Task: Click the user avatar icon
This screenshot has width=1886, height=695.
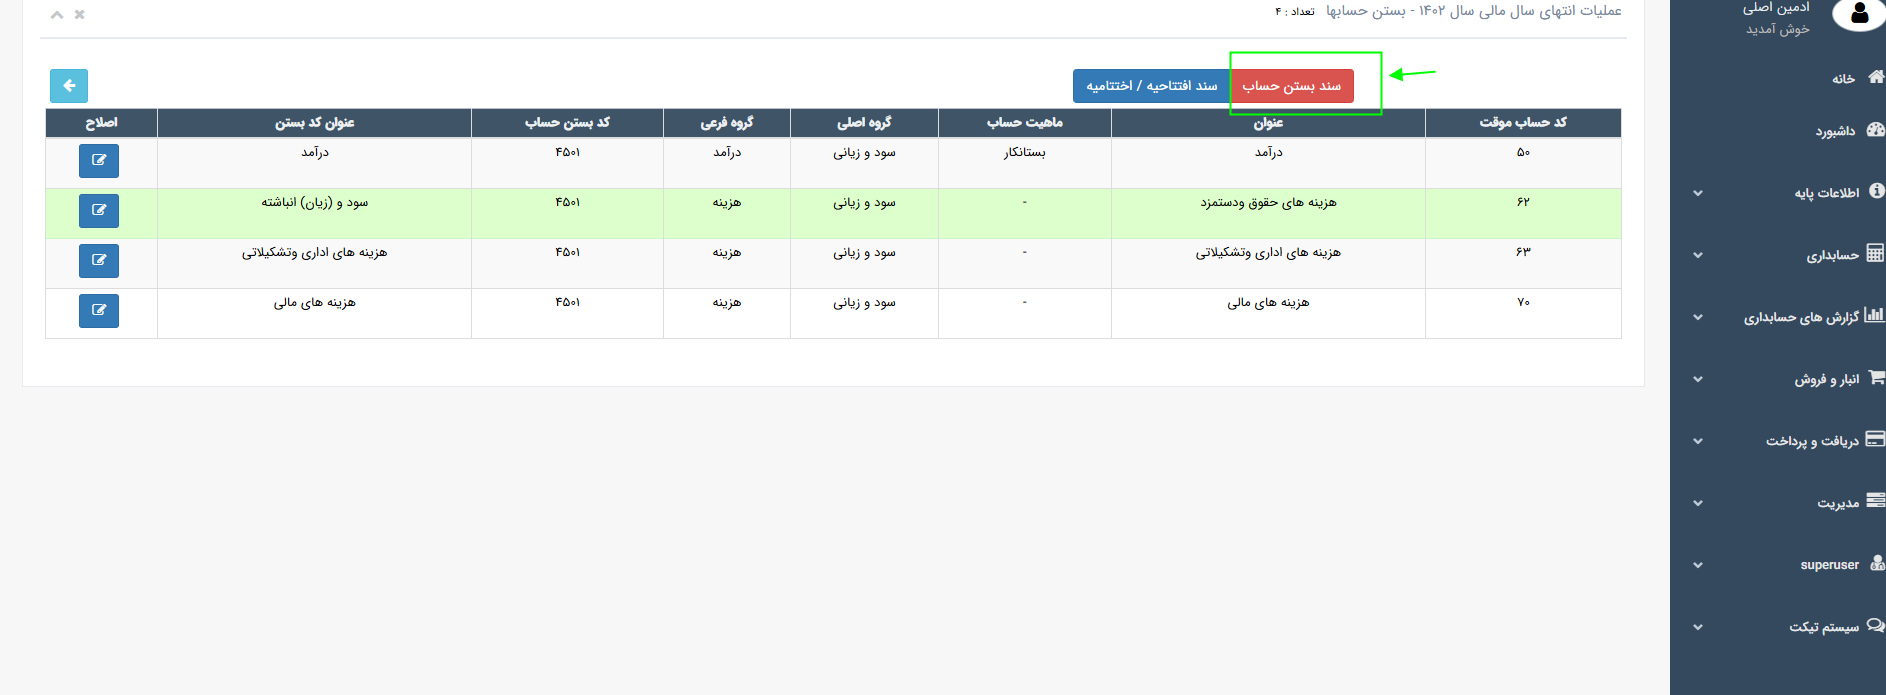Action: pos(1859,14)
